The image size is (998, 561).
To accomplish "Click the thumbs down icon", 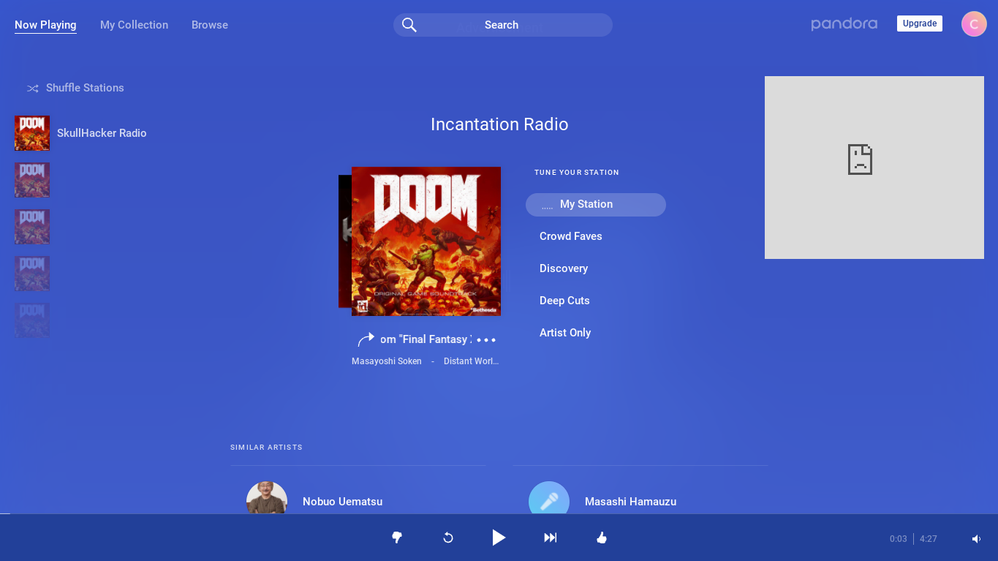I will click(397, 538).
